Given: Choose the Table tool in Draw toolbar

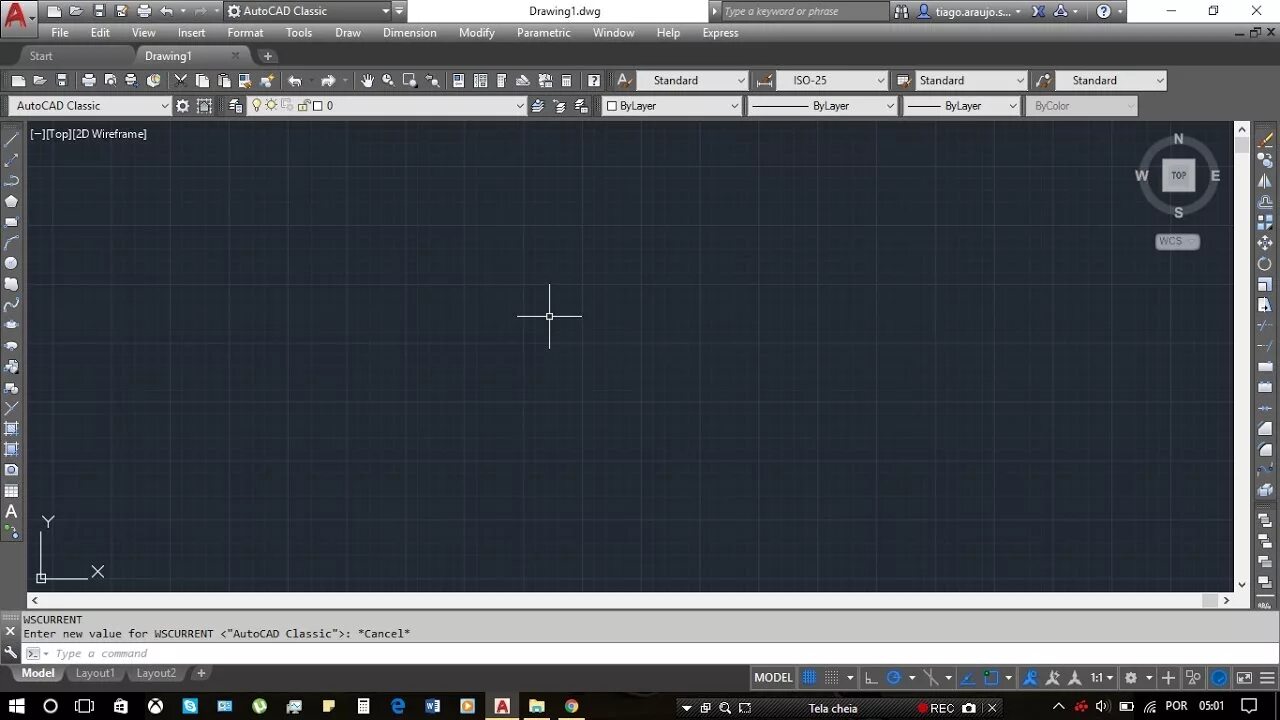Looking at the screenshot, I should [12, 491].
